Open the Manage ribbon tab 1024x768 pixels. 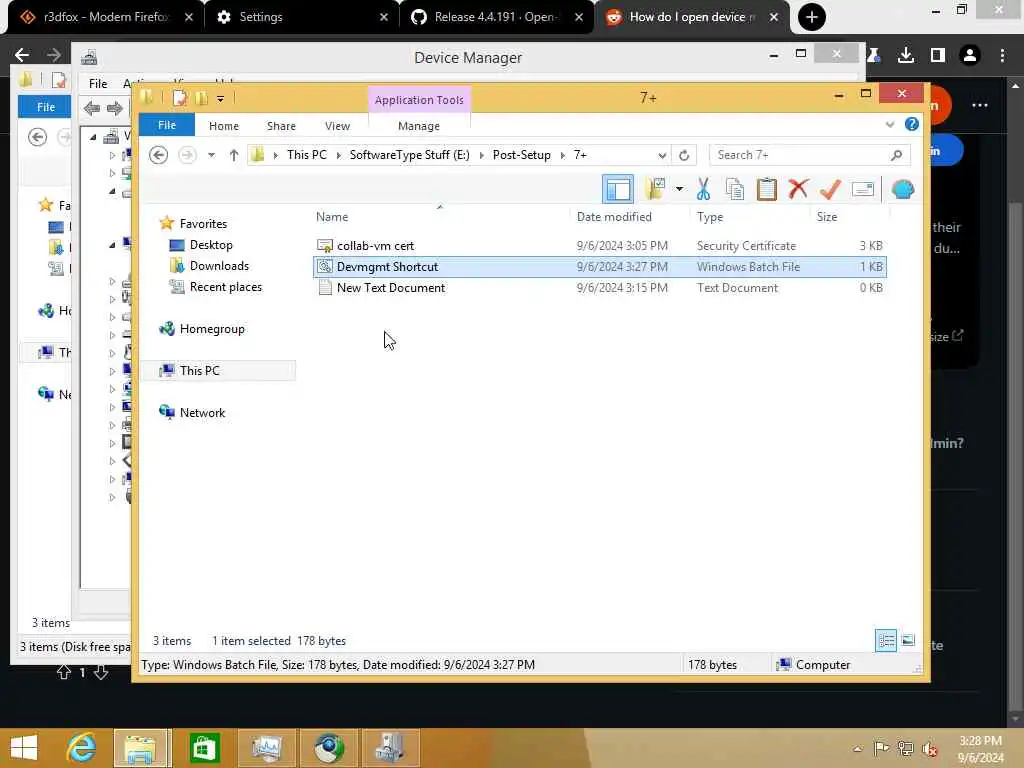click(x=419, y=126)
